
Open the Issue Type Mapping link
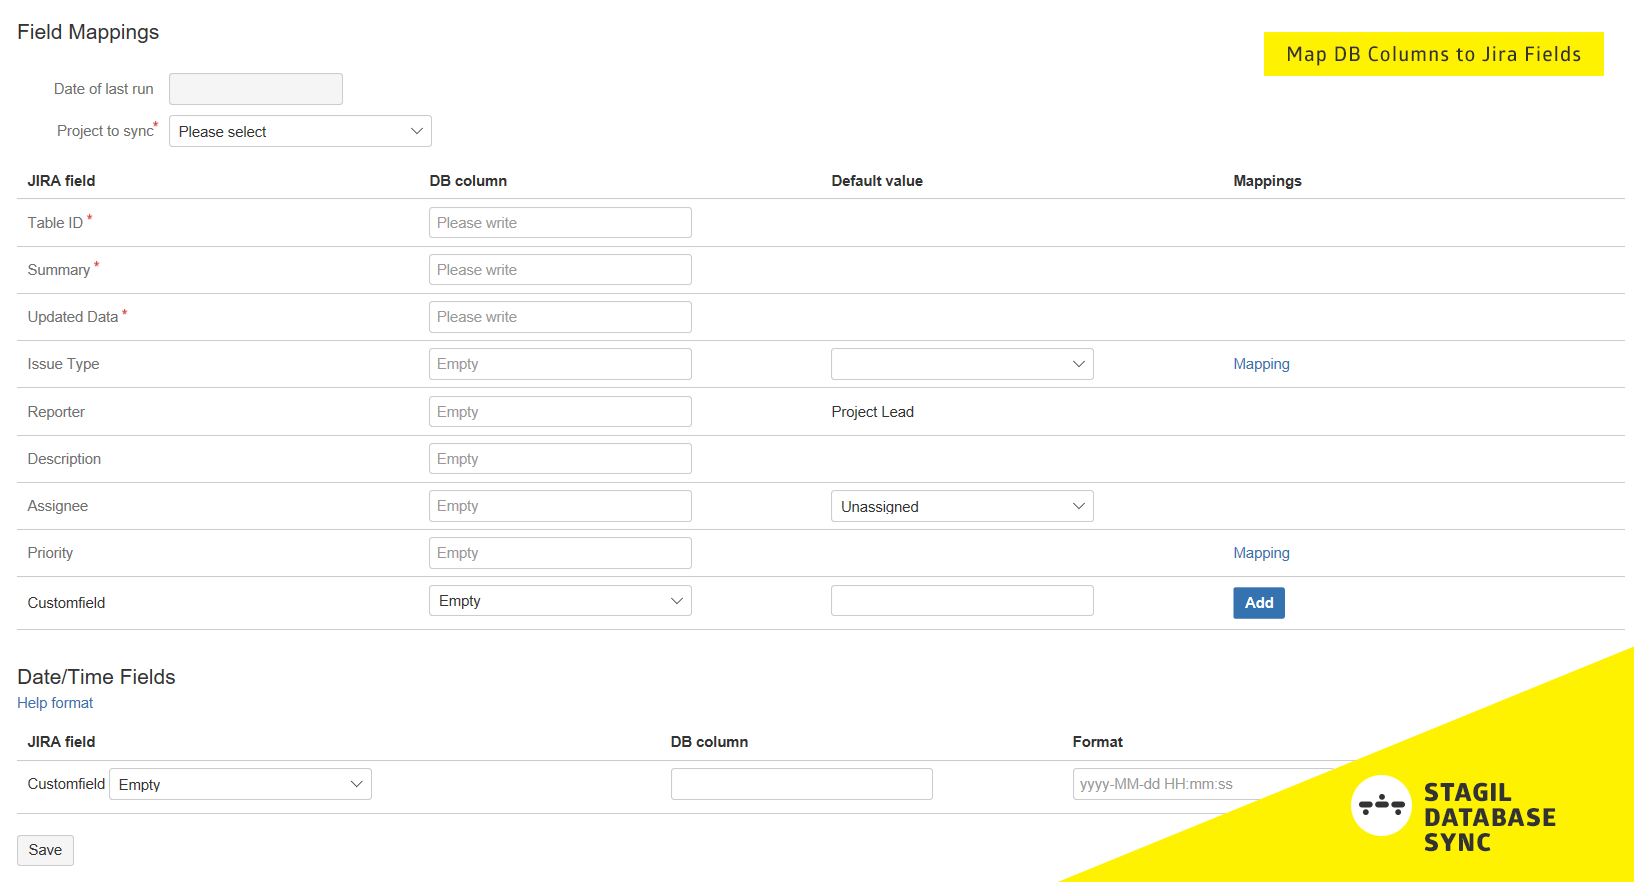click(1261, 364)
